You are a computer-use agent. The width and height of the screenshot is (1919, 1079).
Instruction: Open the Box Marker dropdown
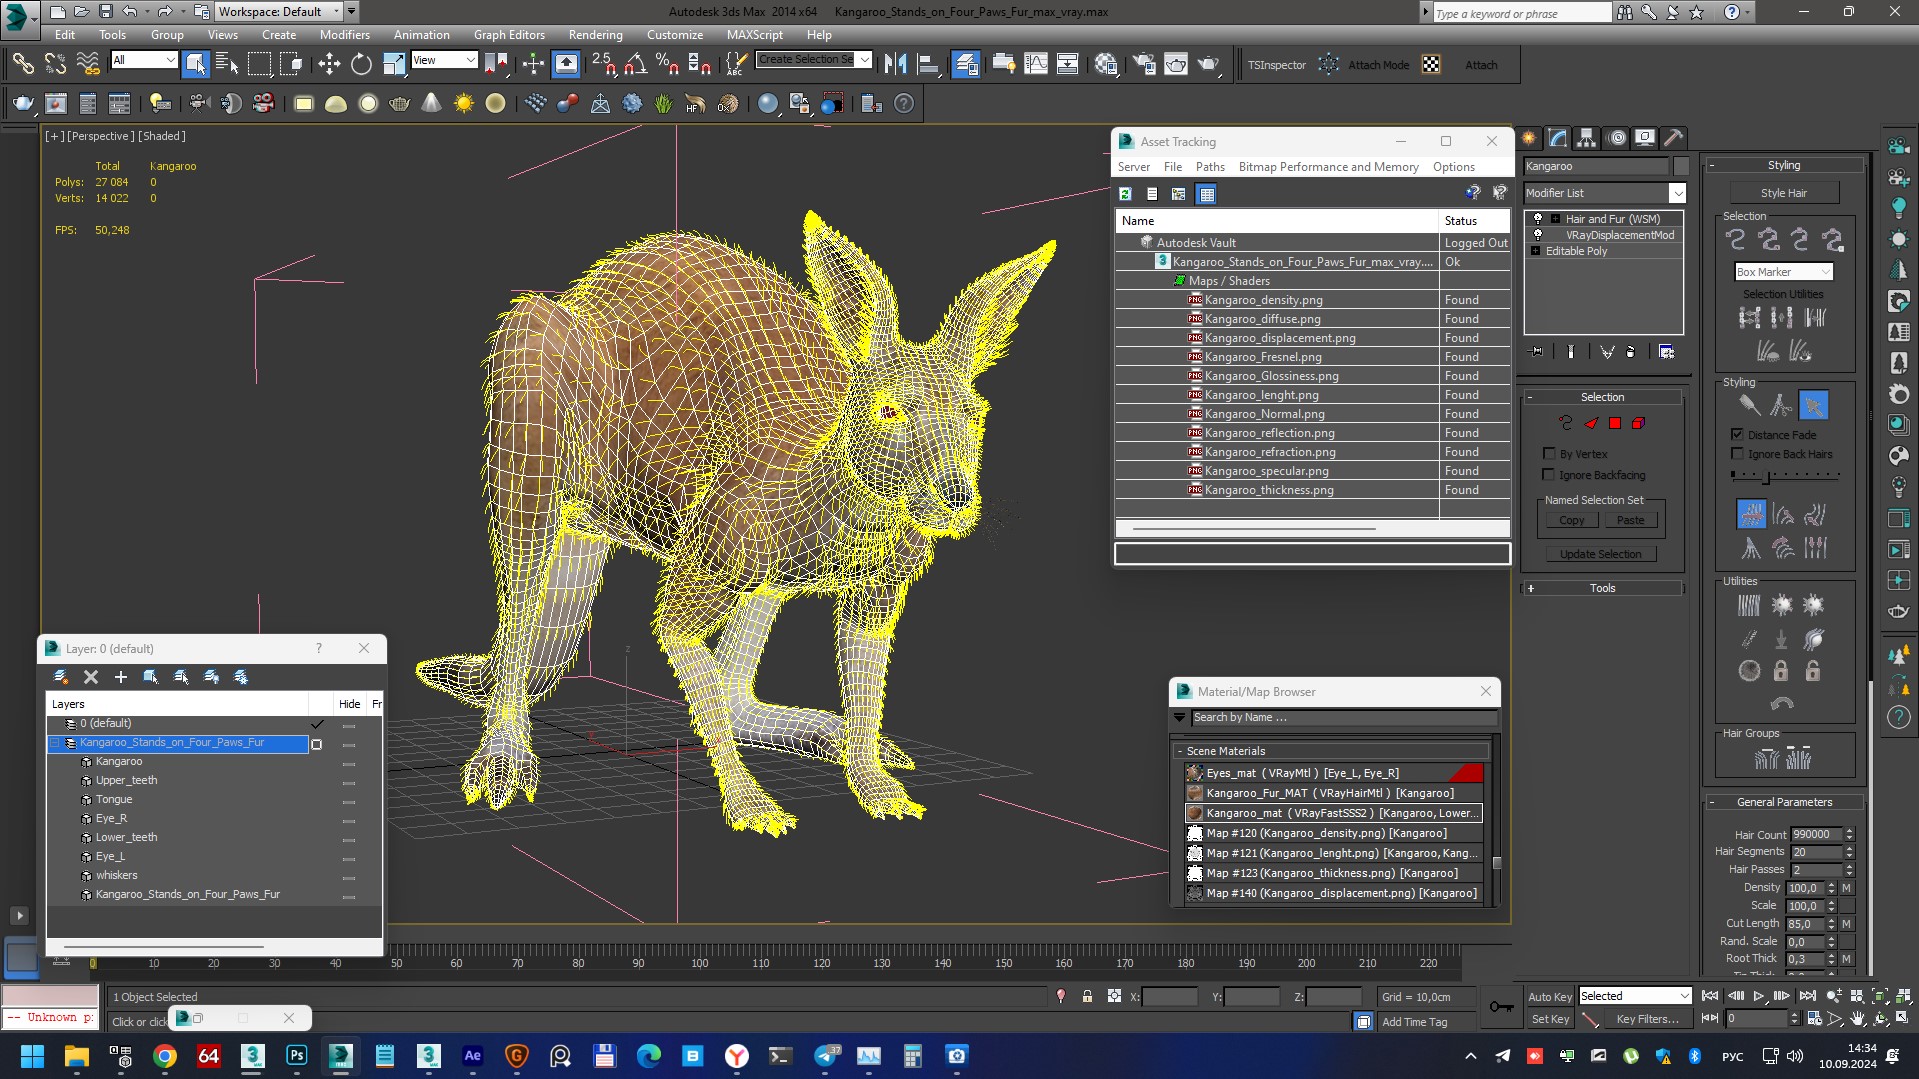point(1783,271)
